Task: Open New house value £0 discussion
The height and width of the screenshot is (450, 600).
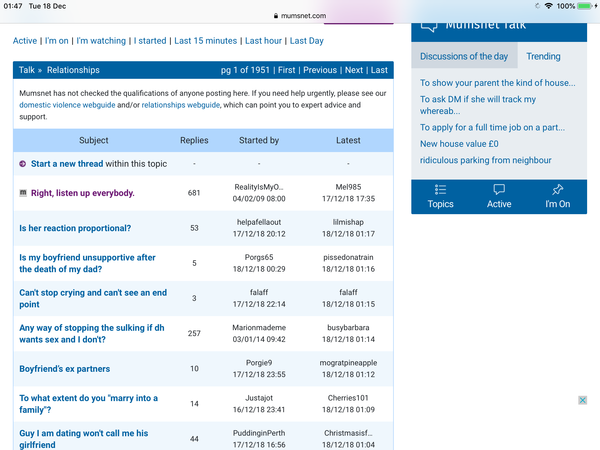Action: [x=459, y=144]
